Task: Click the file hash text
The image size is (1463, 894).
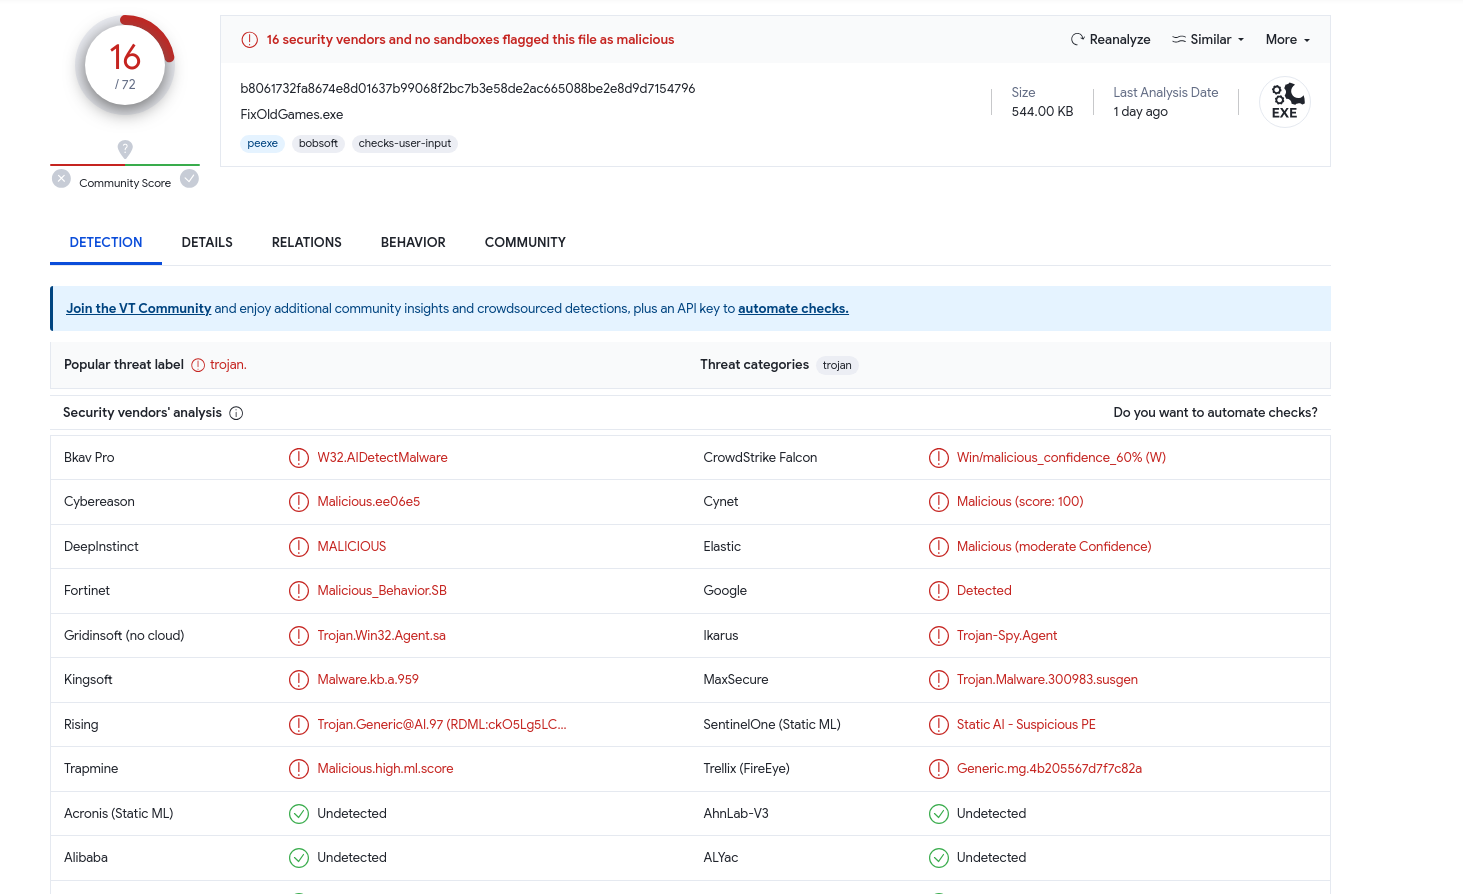Action: [467, 89]
